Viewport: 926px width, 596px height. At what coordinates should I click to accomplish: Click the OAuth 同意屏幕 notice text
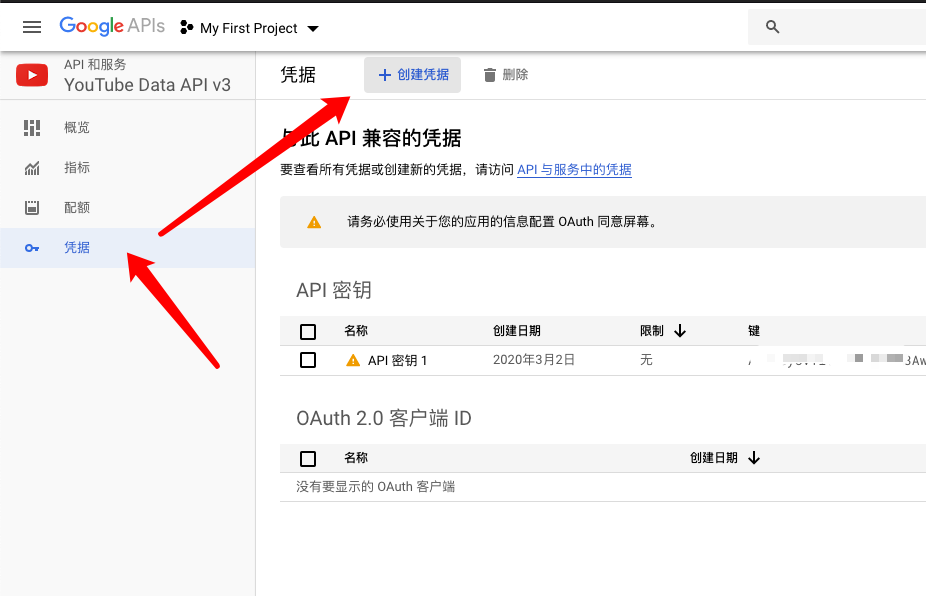502,222
